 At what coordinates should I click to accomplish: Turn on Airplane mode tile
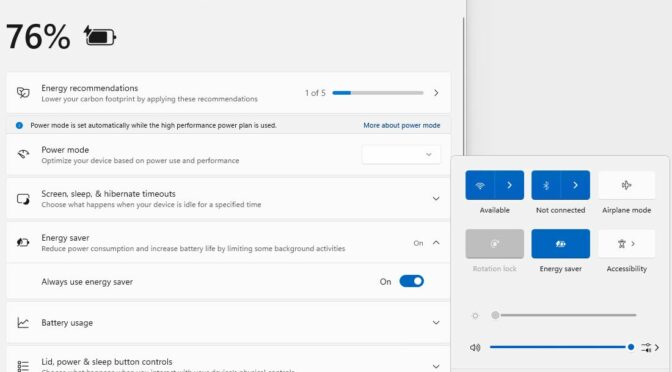[626, 185]
